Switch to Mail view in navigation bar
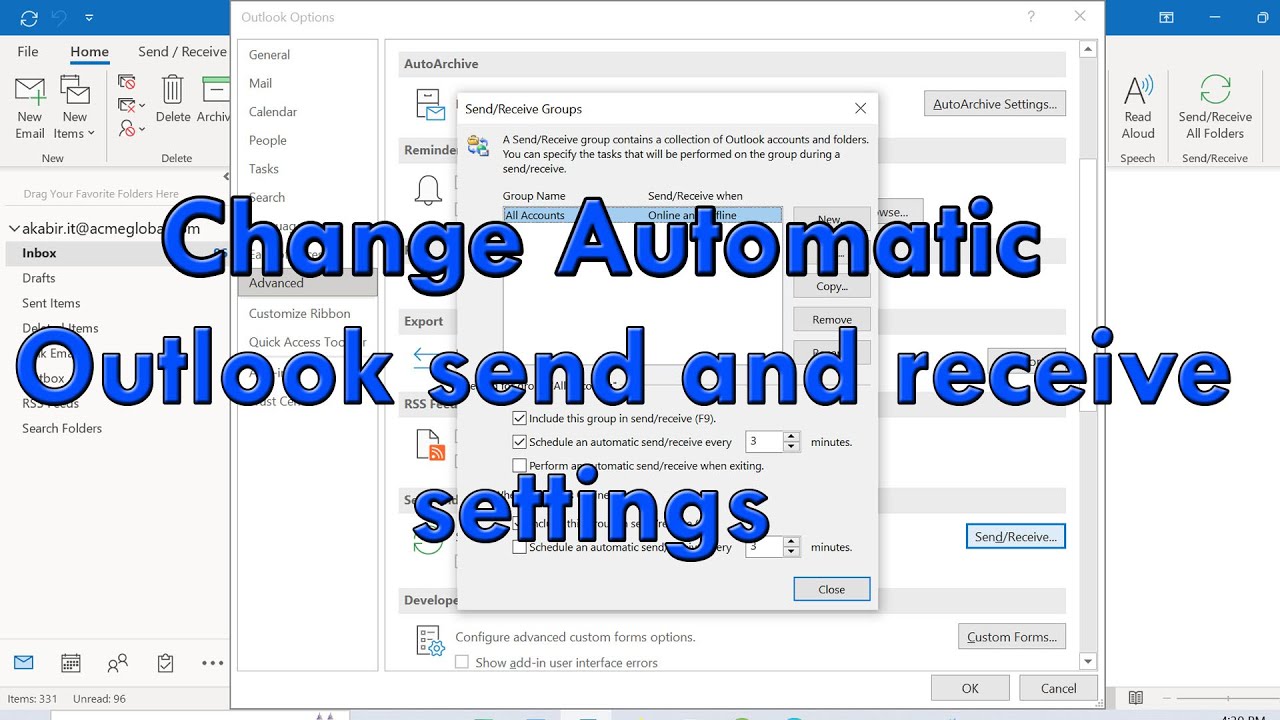 click(x=23, y=662)
